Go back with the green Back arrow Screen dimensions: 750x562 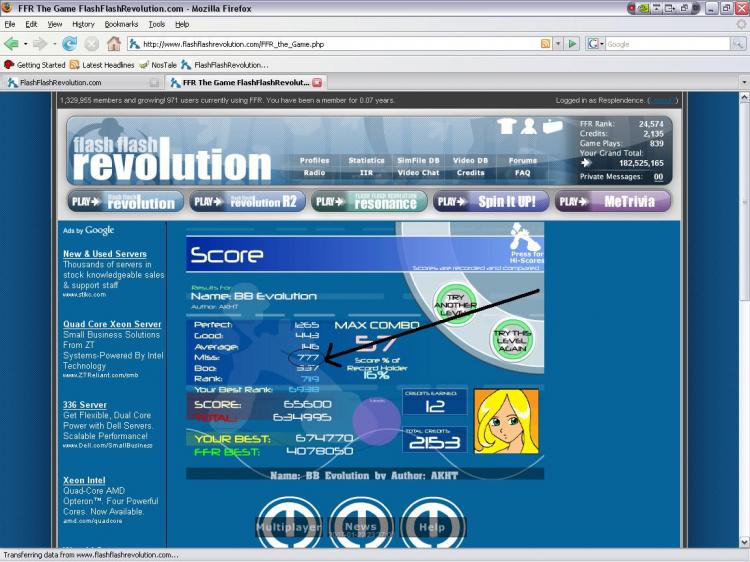click(12, 44)
